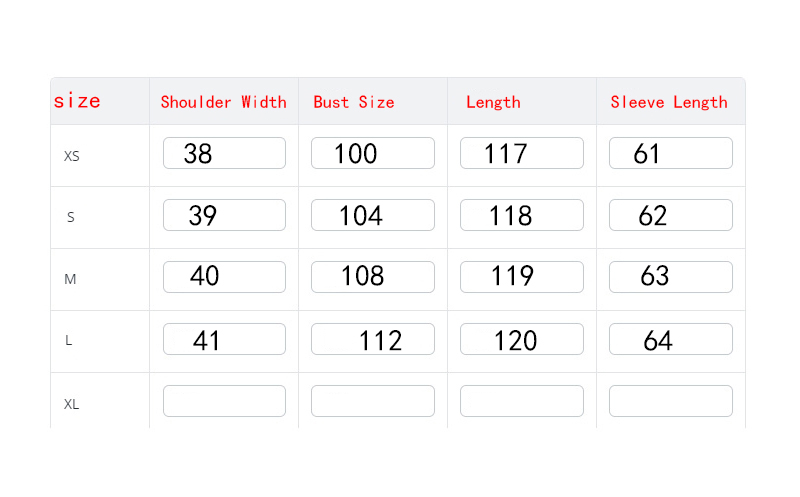This screenshot has height=497, width=800.
Task: Click the empty XL Shoulder Width field
Action: point(224,401)
